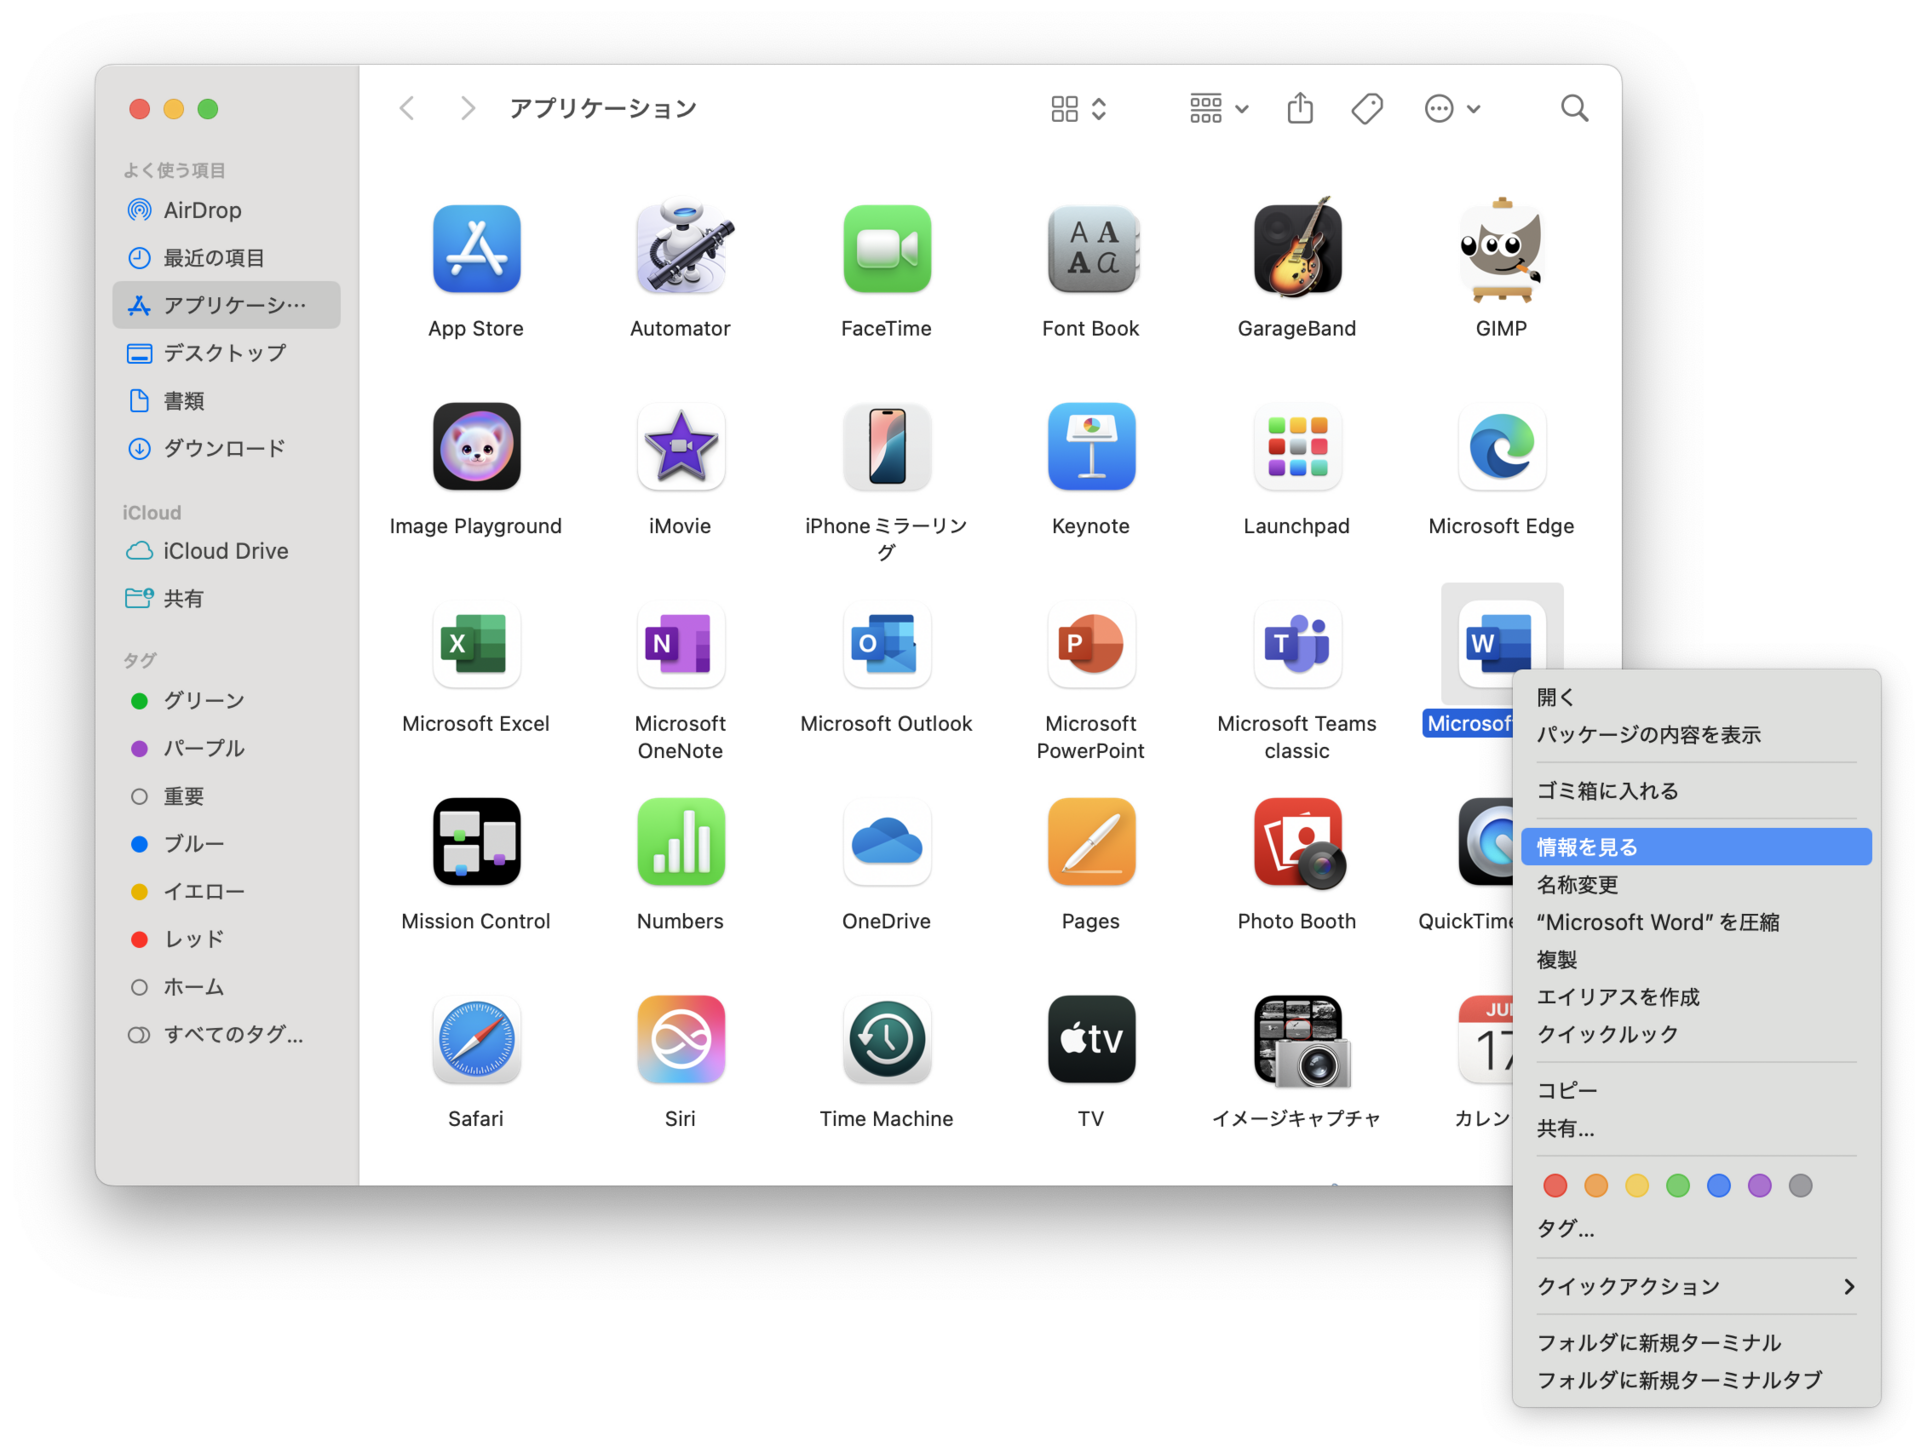This screenshot has height=1453, width=1920.
Task: Select the Microsoft Outlook icon
Action: pos(886,645)
